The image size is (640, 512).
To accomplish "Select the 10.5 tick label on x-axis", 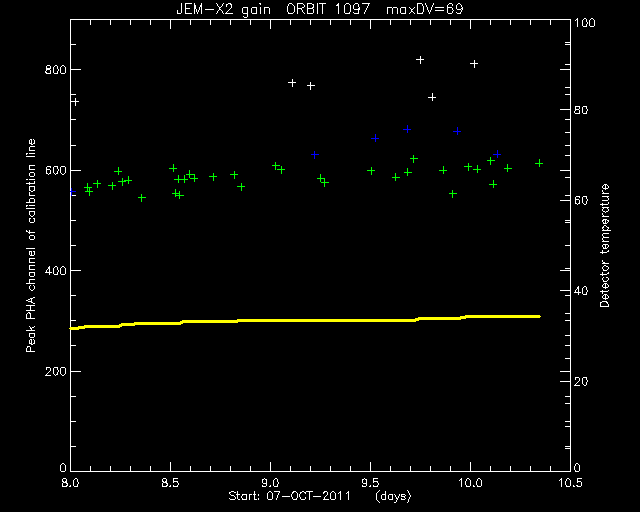I will pyautogui.click(x=570, y=483).
